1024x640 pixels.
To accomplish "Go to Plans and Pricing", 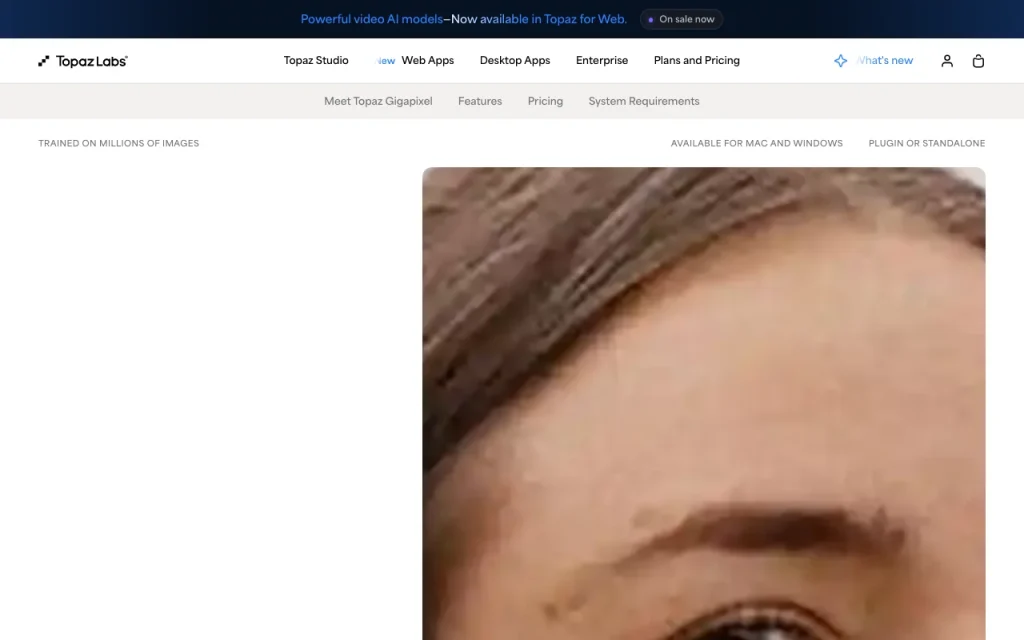I will tap(696, 60).
